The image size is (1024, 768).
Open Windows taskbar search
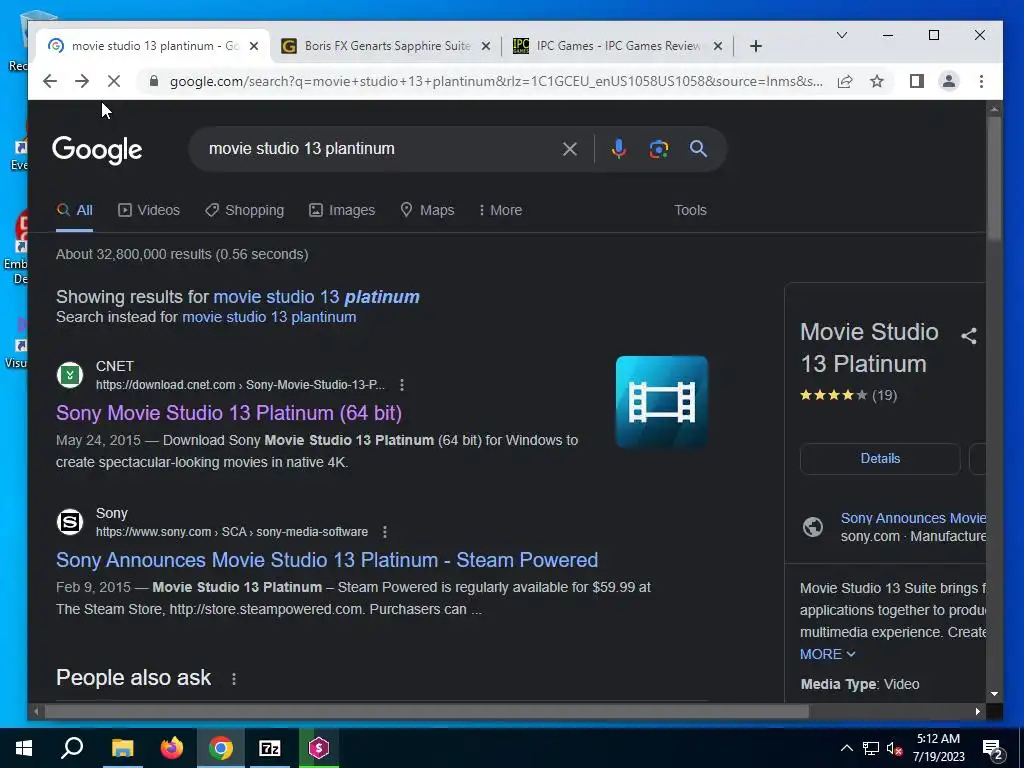pyautogui.click(x=72, y=748)
